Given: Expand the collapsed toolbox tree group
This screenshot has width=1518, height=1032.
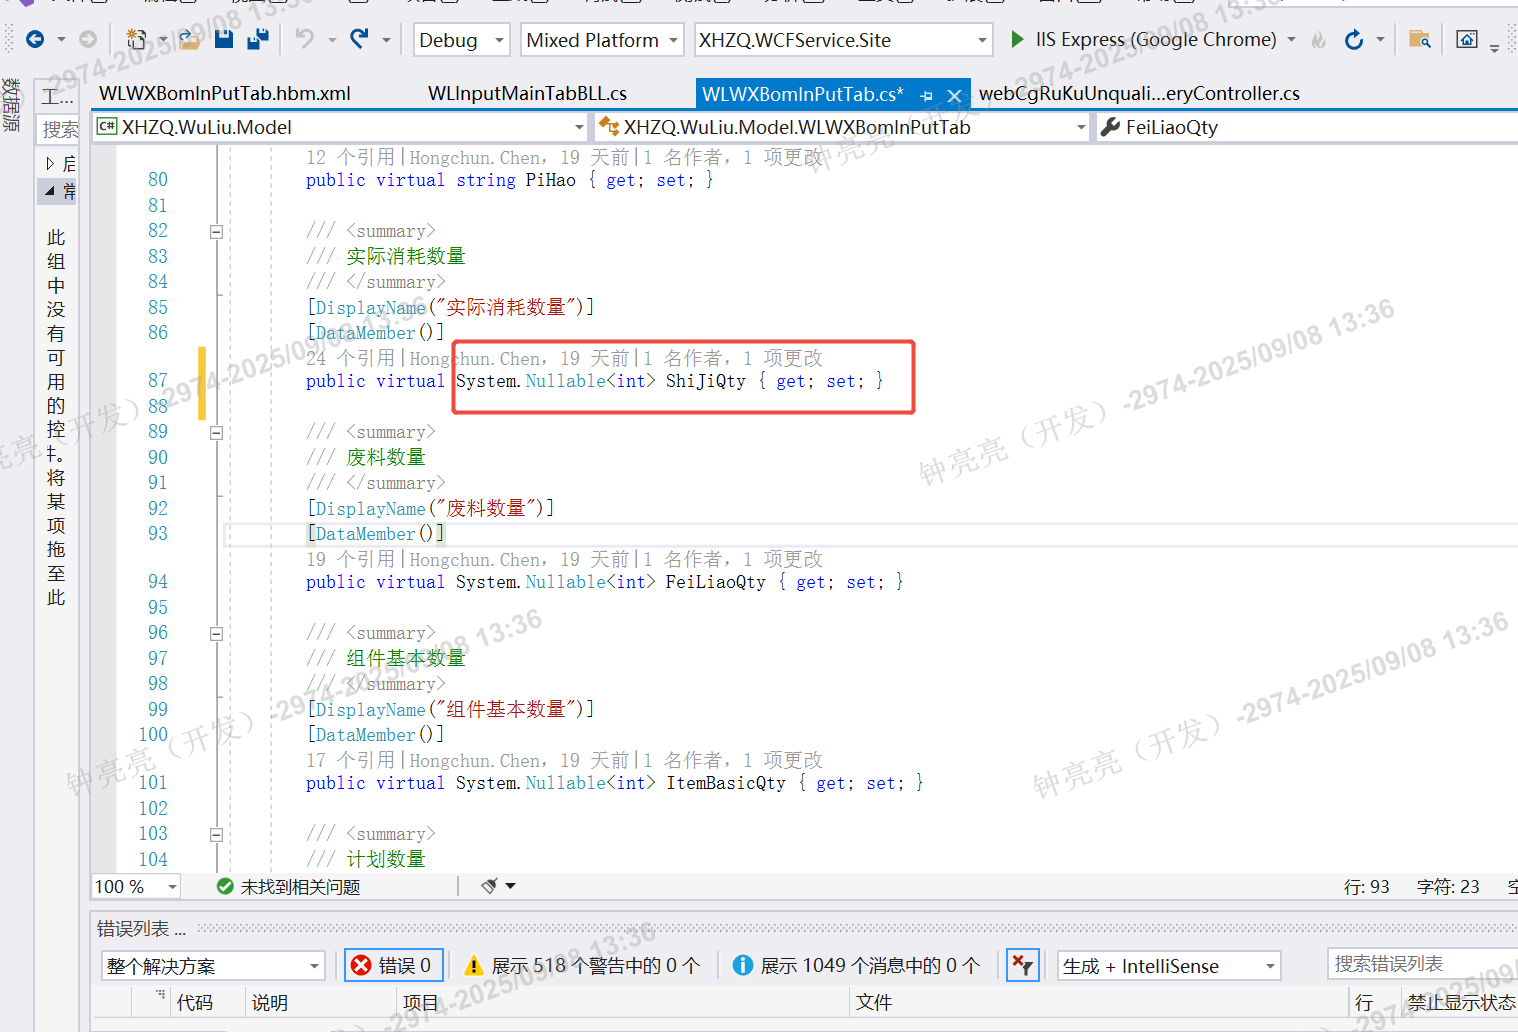Looking at the screenshot, I should [50, 163].
